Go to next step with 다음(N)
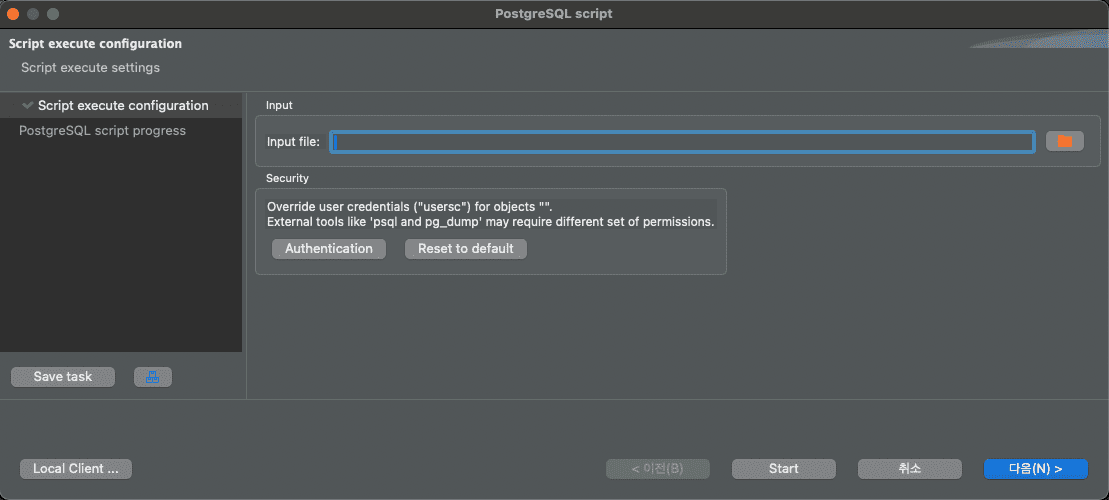The height and width of the screenshot is (500, 1109). [1035, 469]
